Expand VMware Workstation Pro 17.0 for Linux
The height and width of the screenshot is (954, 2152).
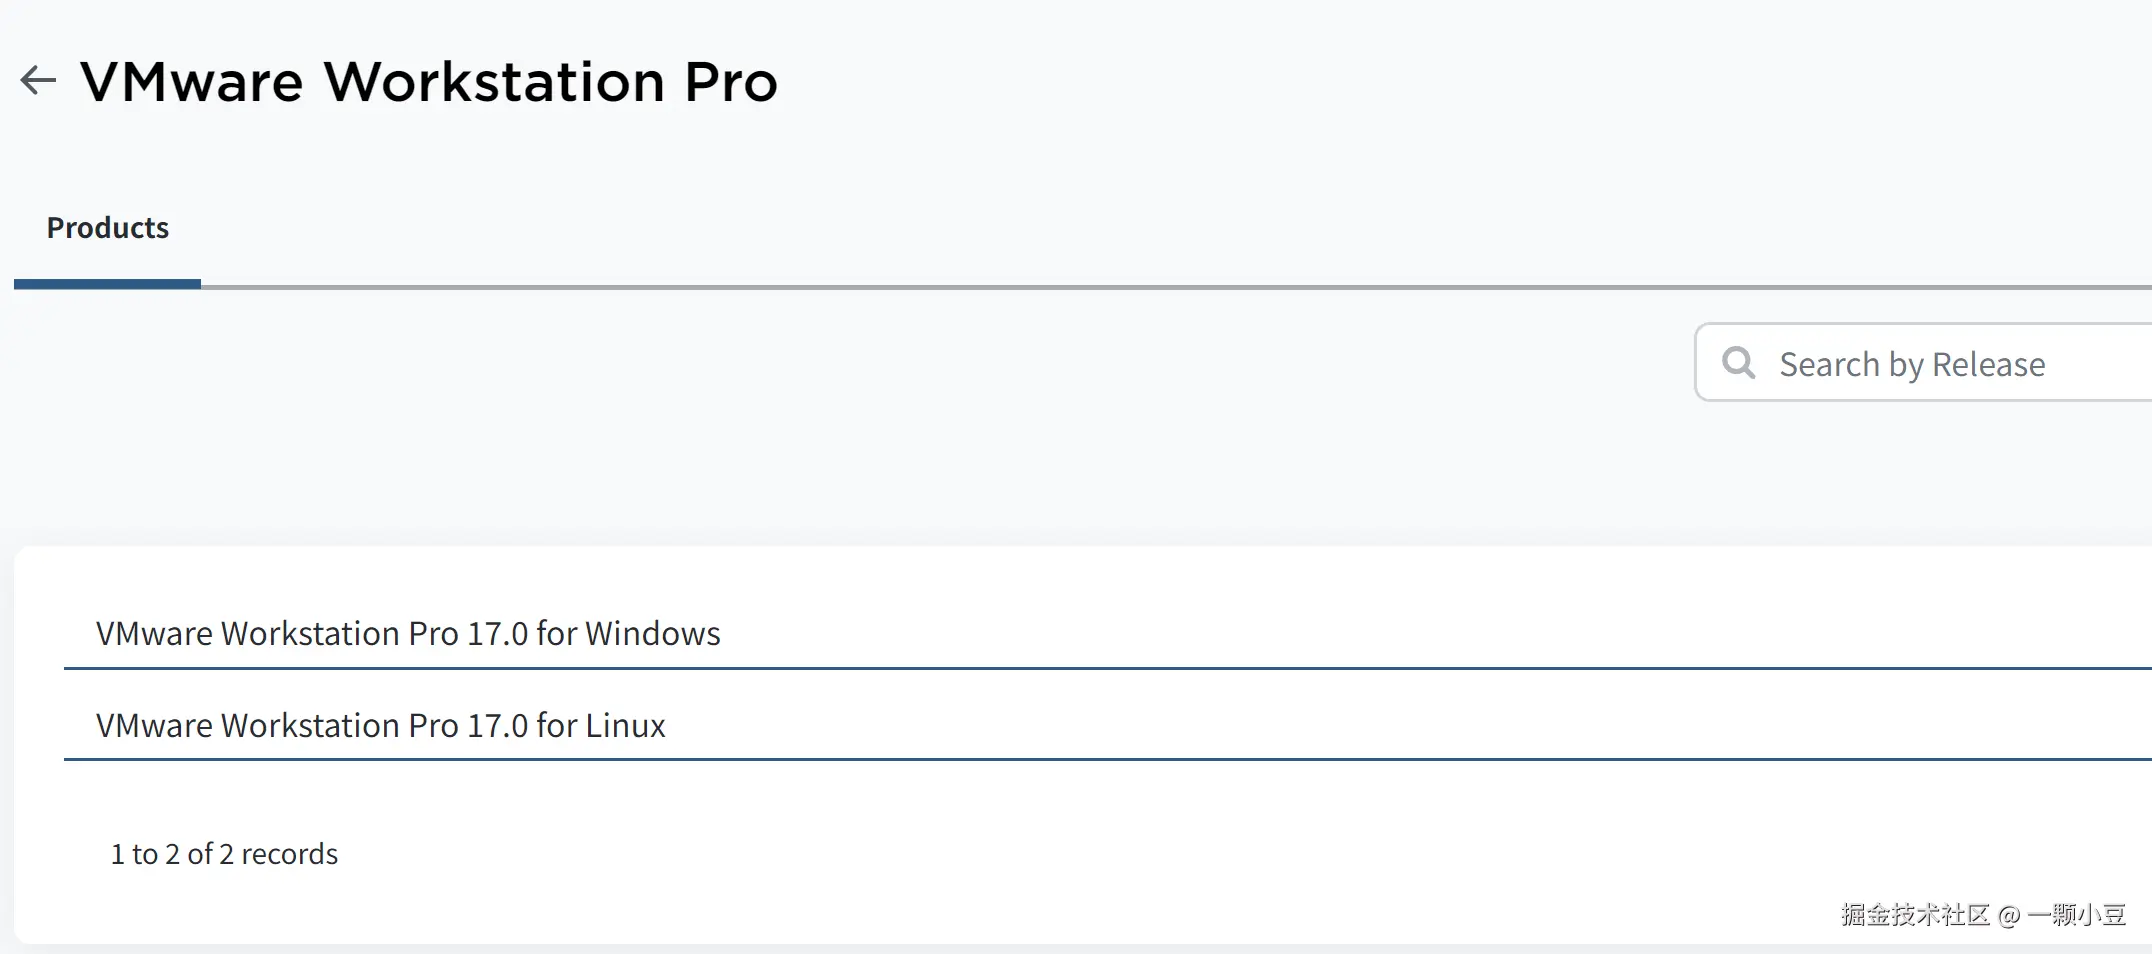(380, 725)
